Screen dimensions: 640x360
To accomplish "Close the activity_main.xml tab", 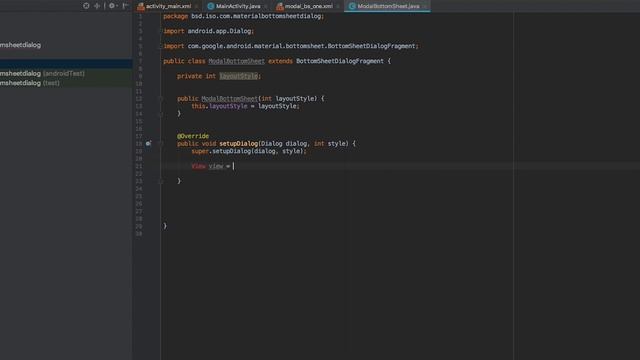I will pyautogui.click(x=196, y=6).
